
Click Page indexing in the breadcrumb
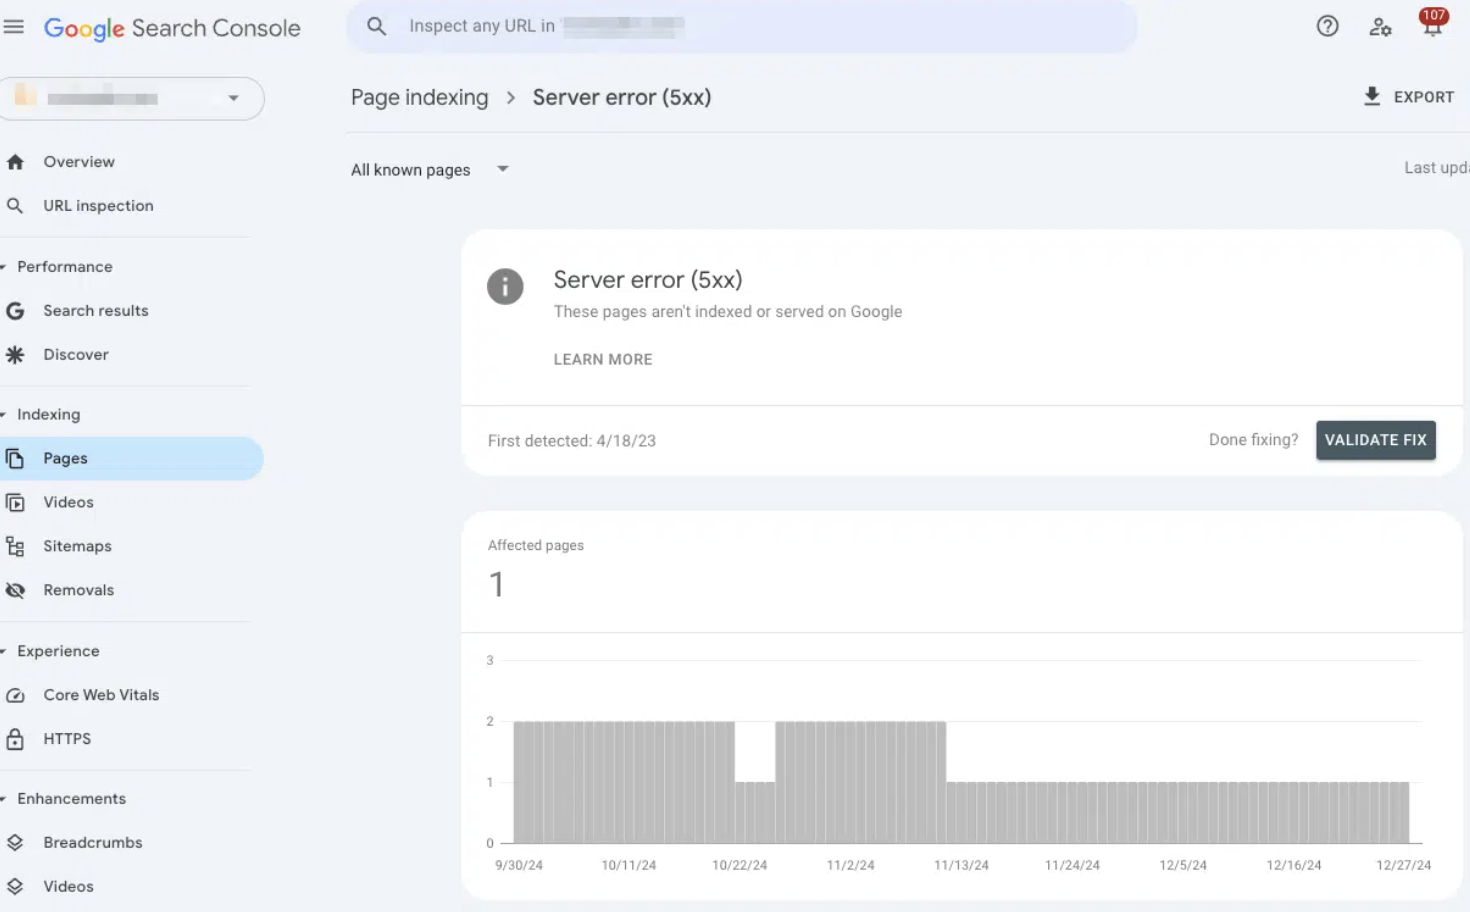point(419,97)
